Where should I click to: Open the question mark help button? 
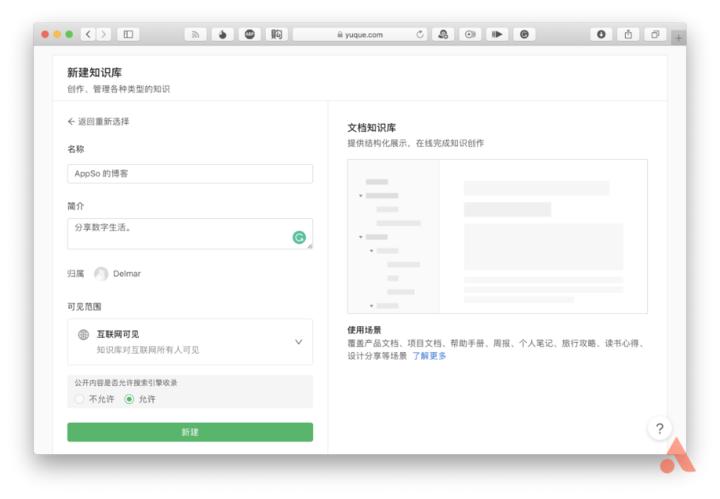(660, 429)
